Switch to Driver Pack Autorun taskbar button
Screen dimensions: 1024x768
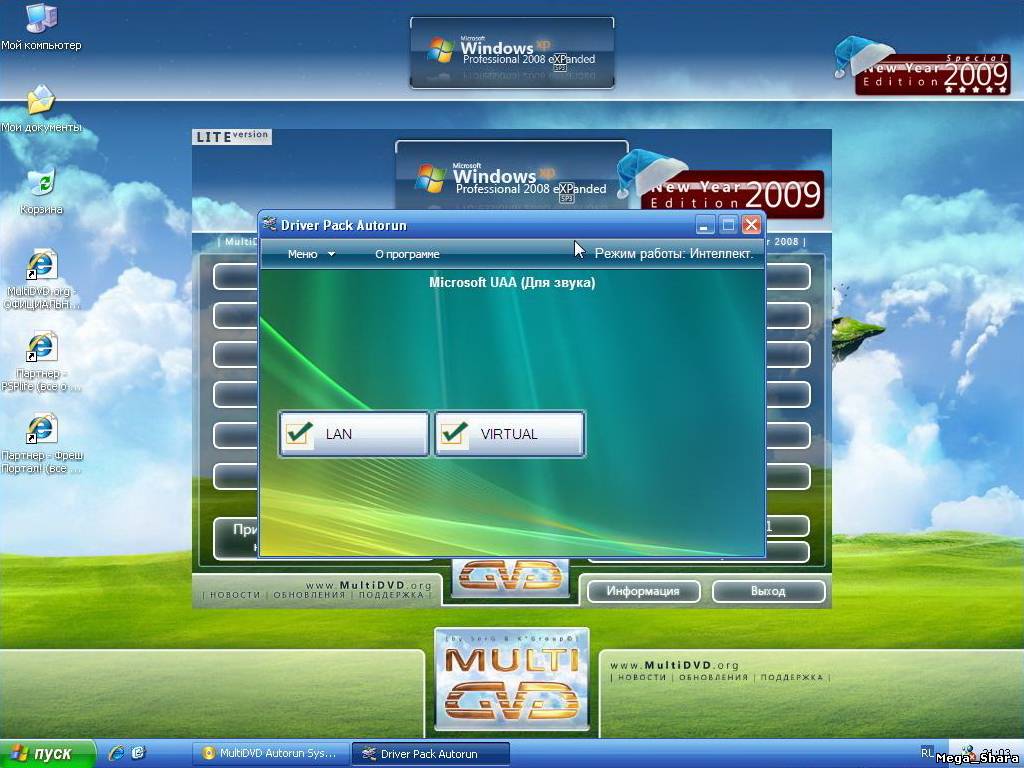click(x=430, y=754)
